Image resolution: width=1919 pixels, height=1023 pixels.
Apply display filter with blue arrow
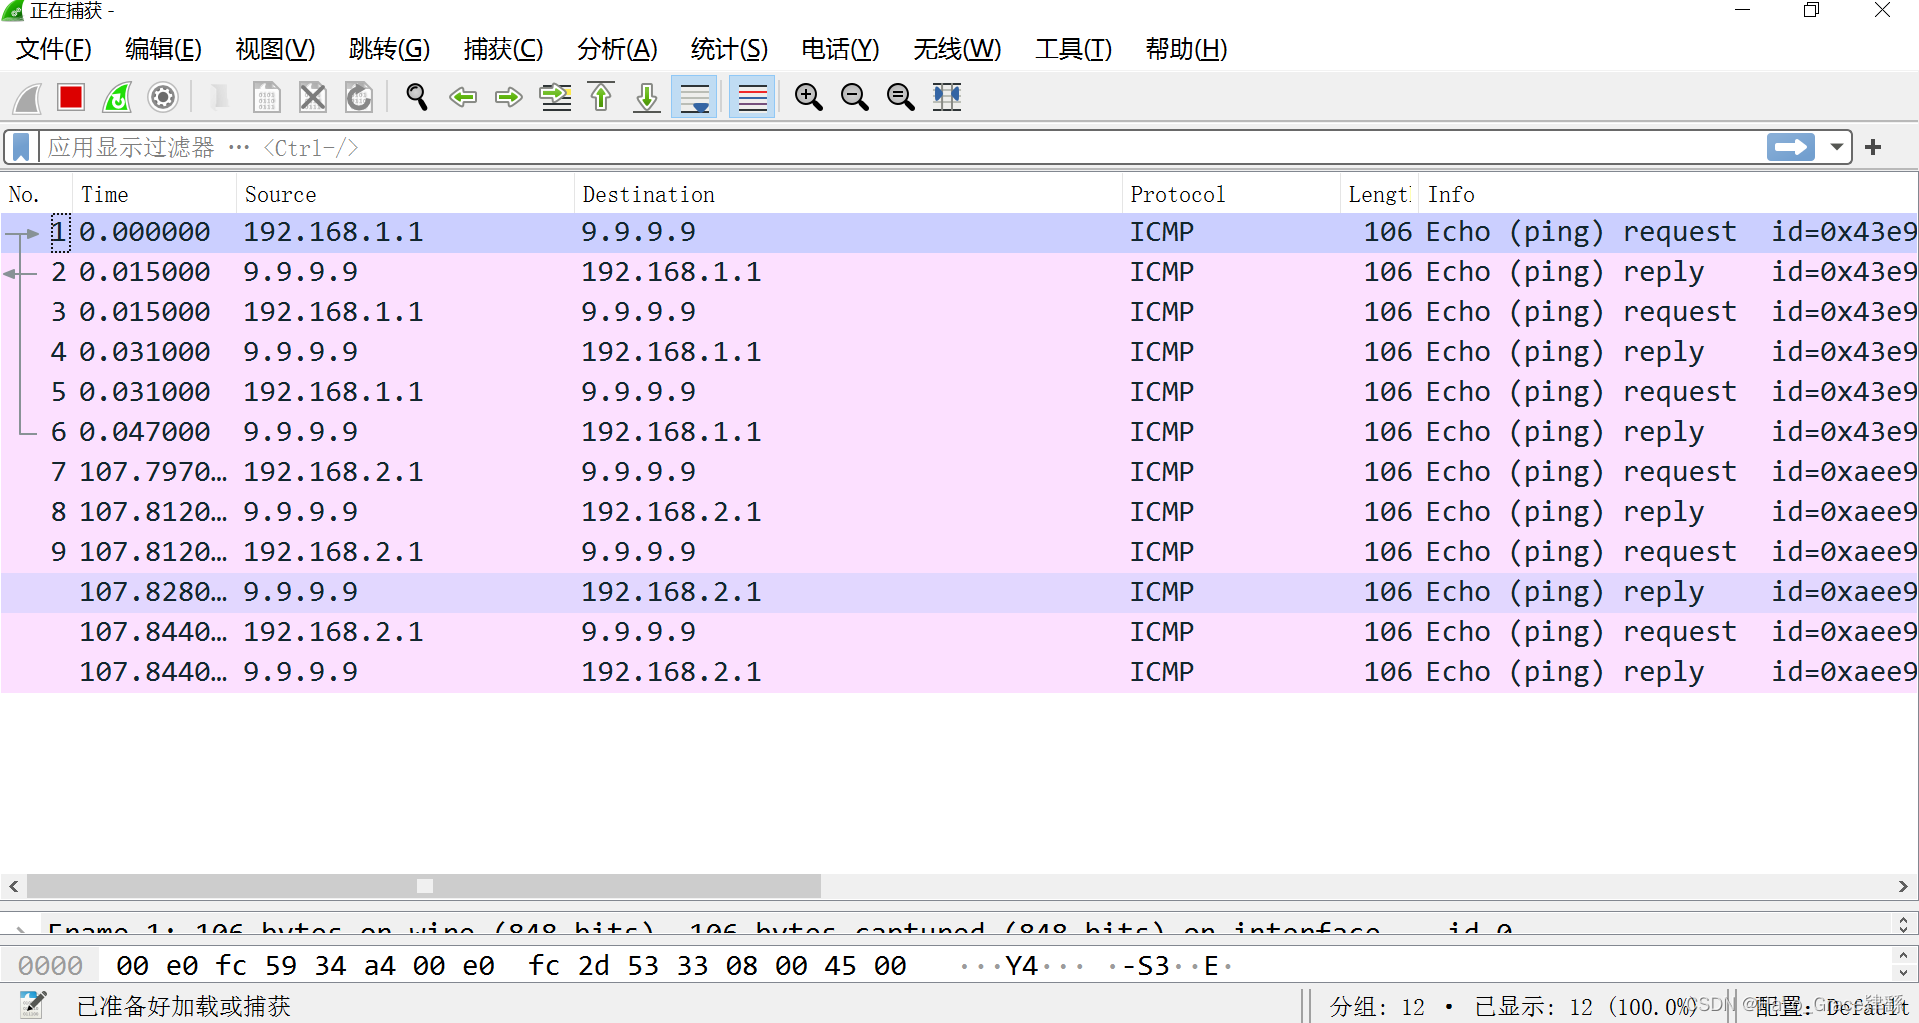tap(1790, 147)
